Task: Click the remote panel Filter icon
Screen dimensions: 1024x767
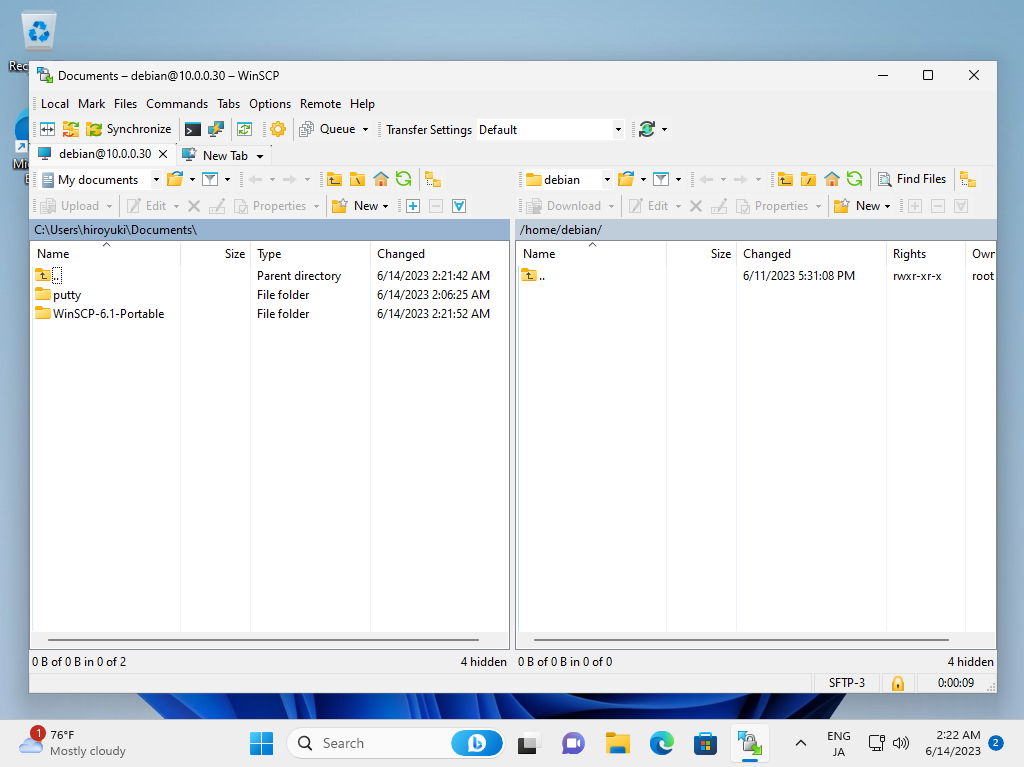Action: [661, 179]
